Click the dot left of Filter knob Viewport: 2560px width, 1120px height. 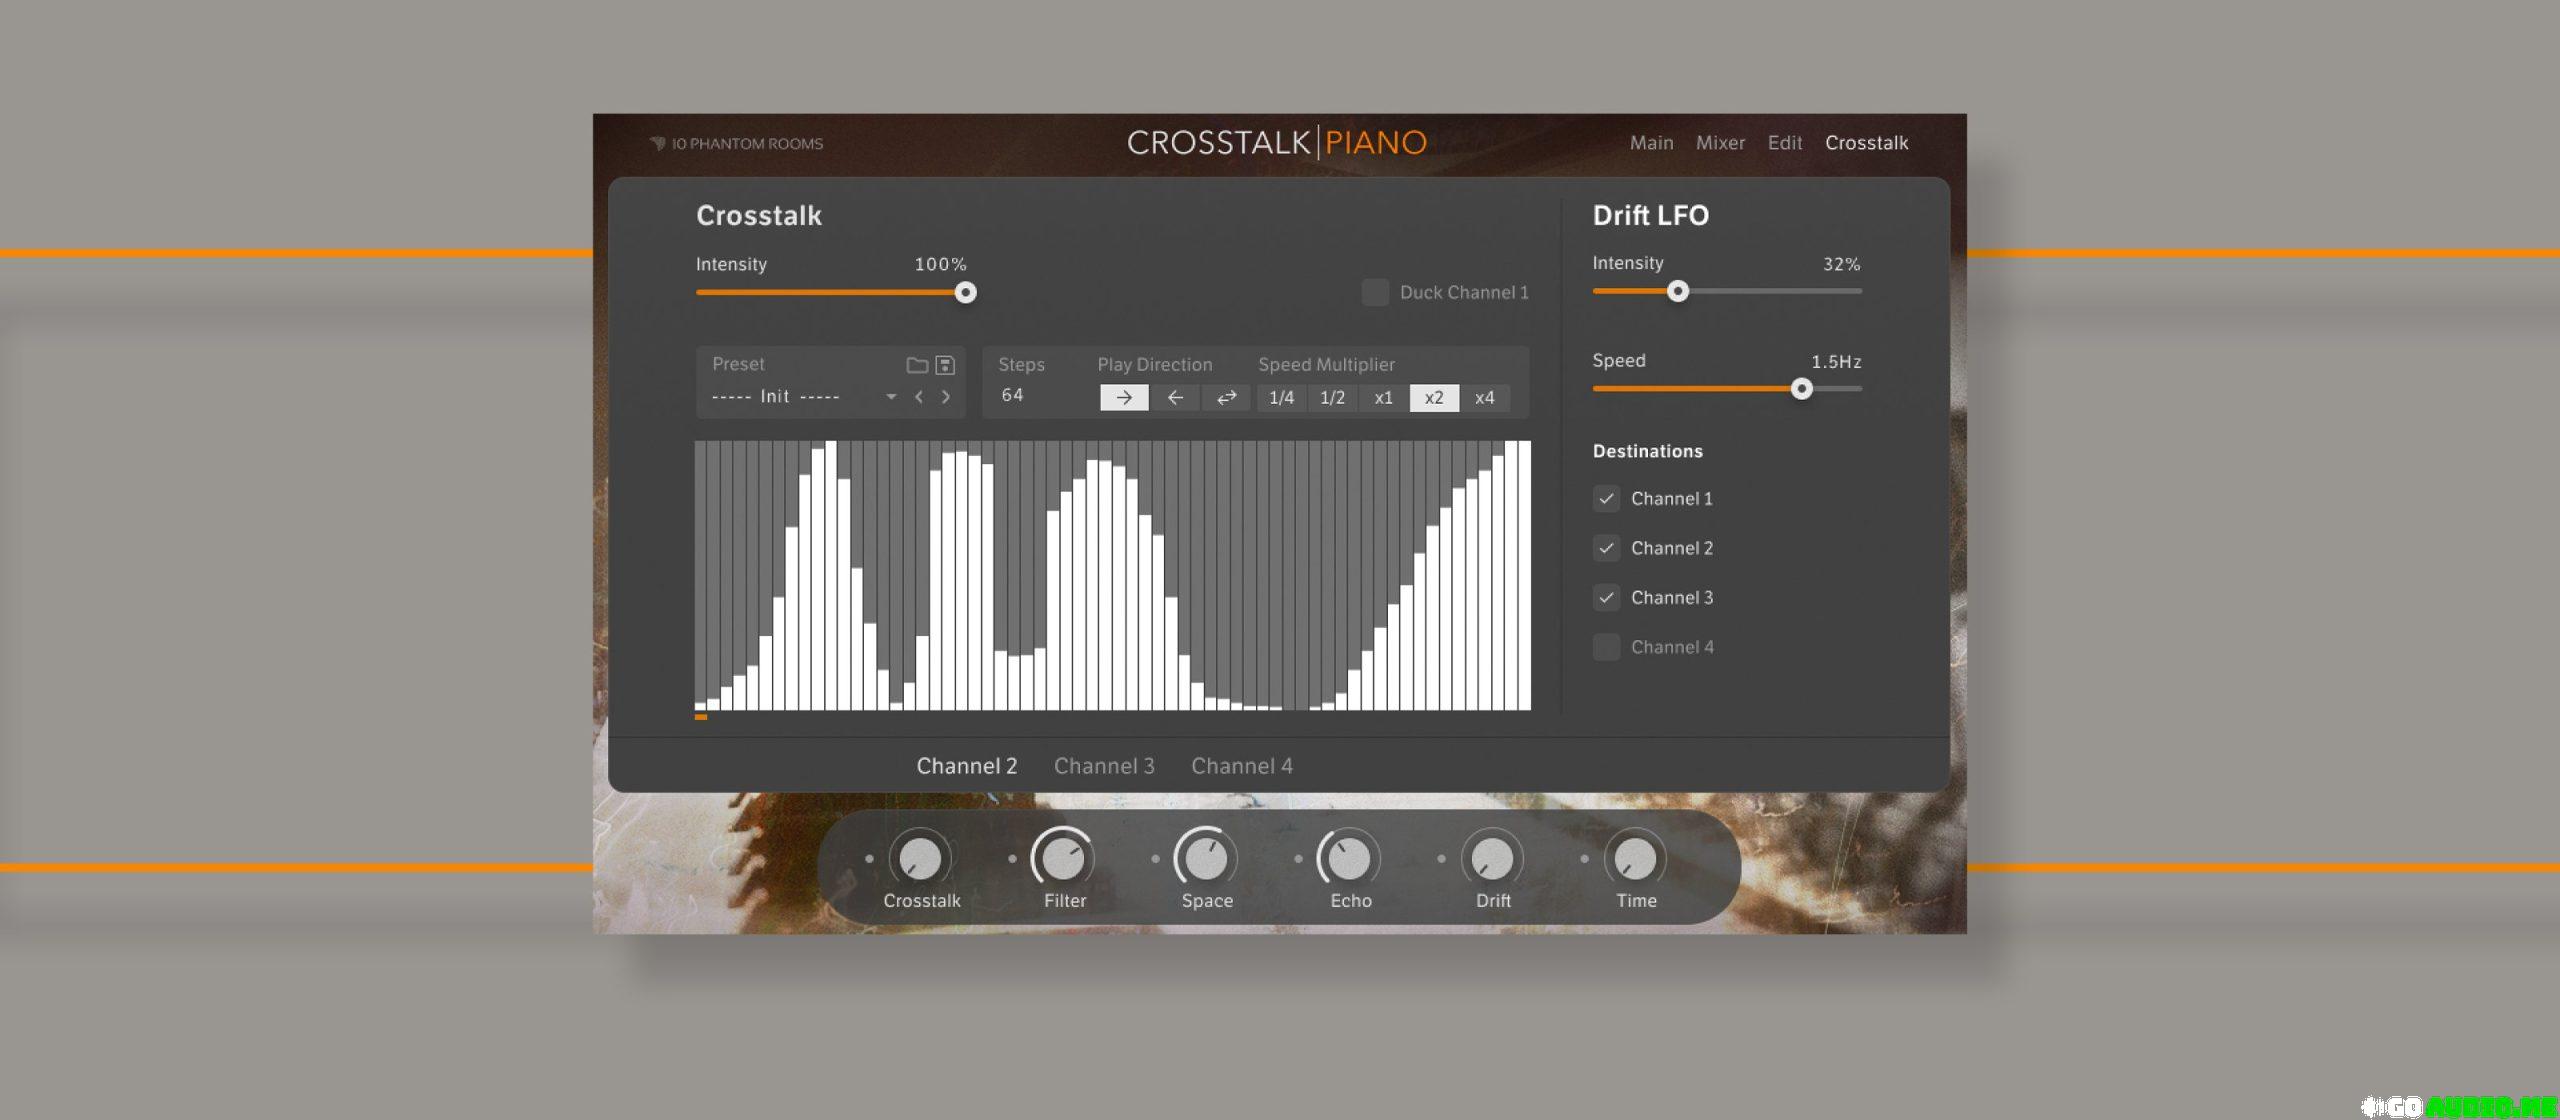1012,858
